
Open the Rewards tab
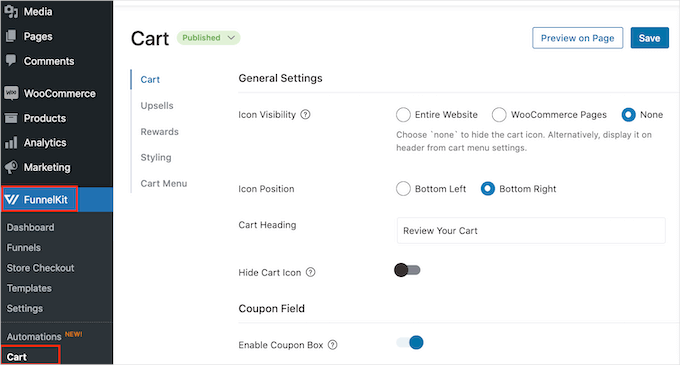pos(159,132)
